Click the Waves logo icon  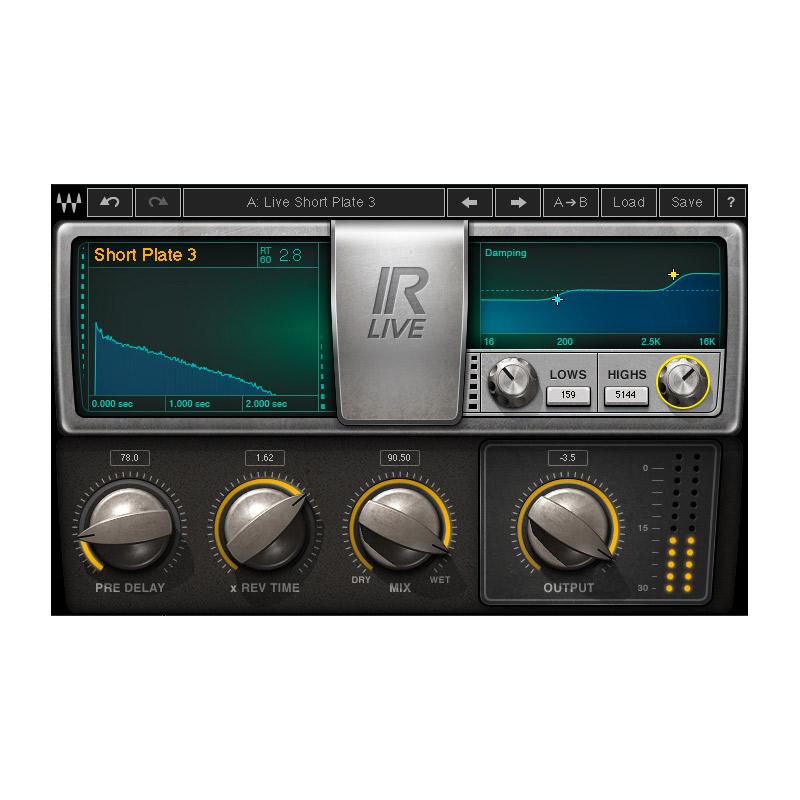click(x=70, y=202)
